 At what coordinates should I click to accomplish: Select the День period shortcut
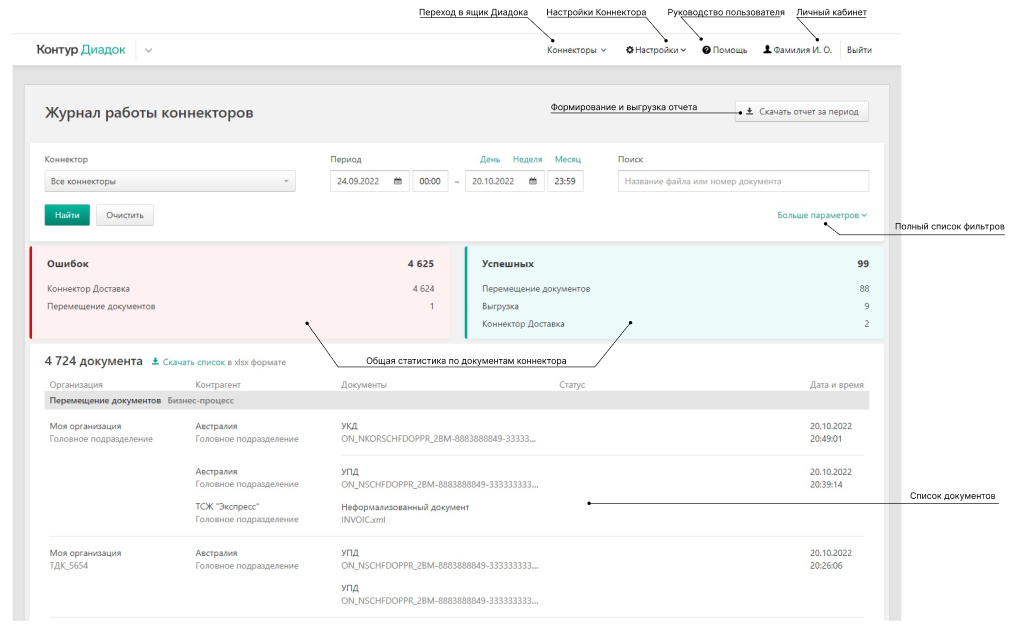click(x=490, y=159)
